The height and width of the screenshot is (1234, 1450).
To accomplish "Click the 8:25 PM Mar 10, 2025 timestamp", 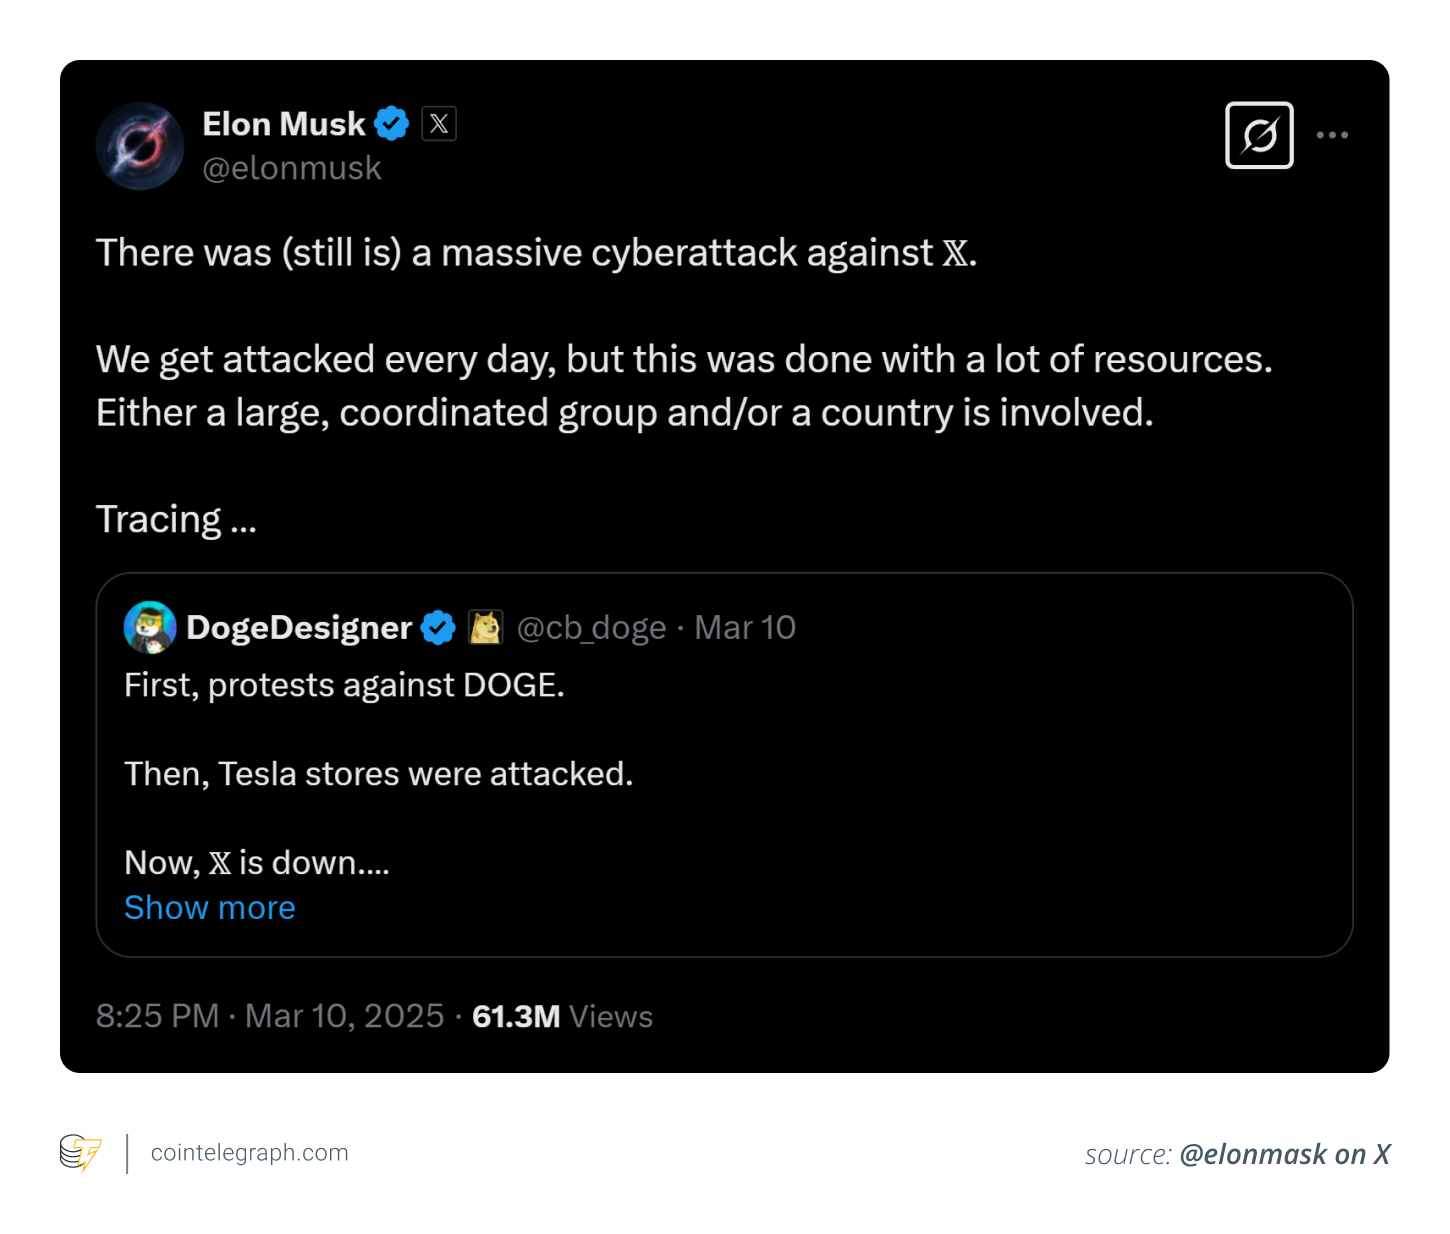I will 270,1016.
